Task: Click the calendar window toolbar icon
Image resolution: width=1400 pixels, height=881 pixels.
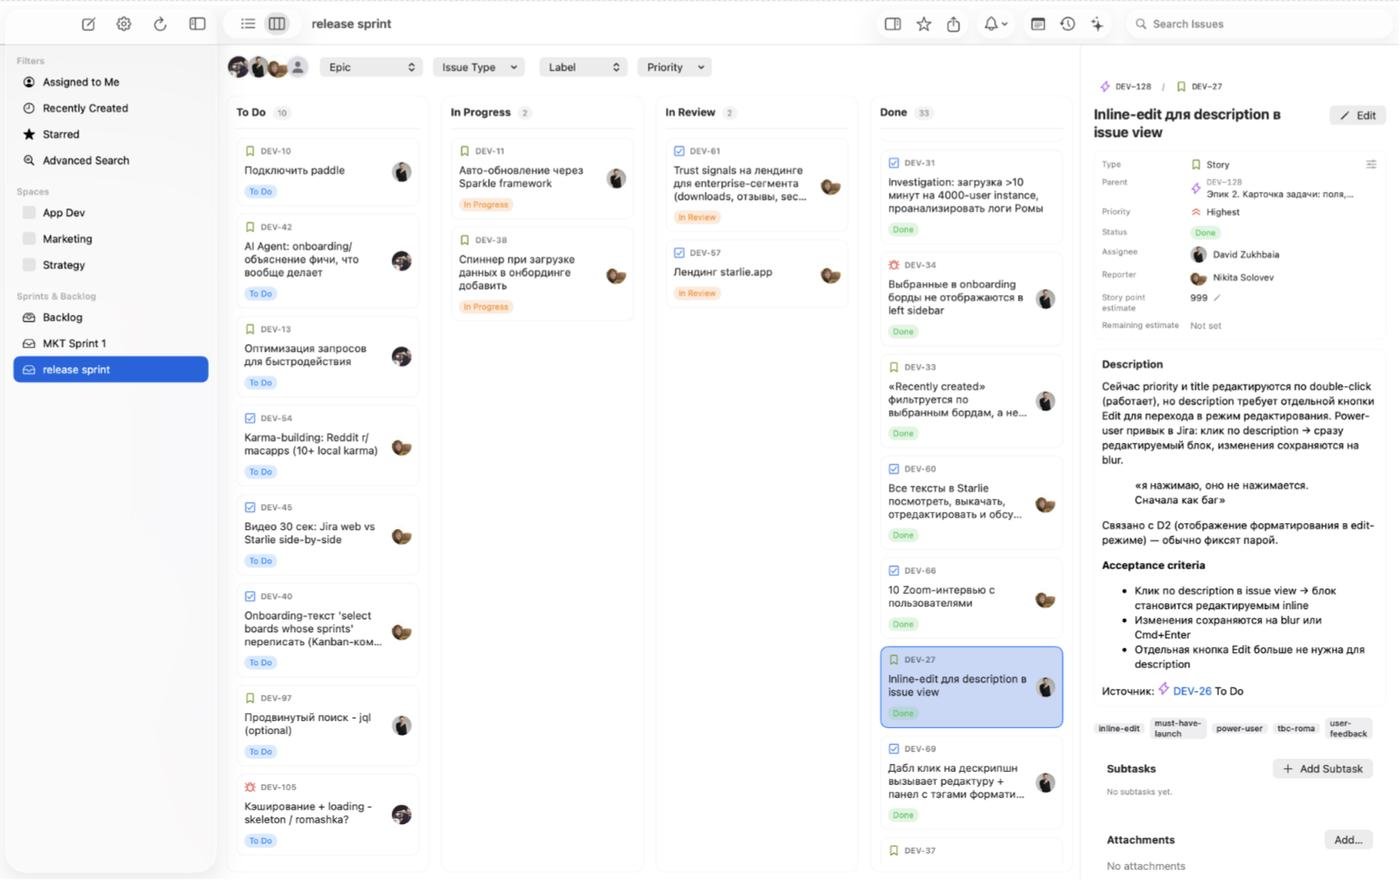Action: click(1038, 24)
